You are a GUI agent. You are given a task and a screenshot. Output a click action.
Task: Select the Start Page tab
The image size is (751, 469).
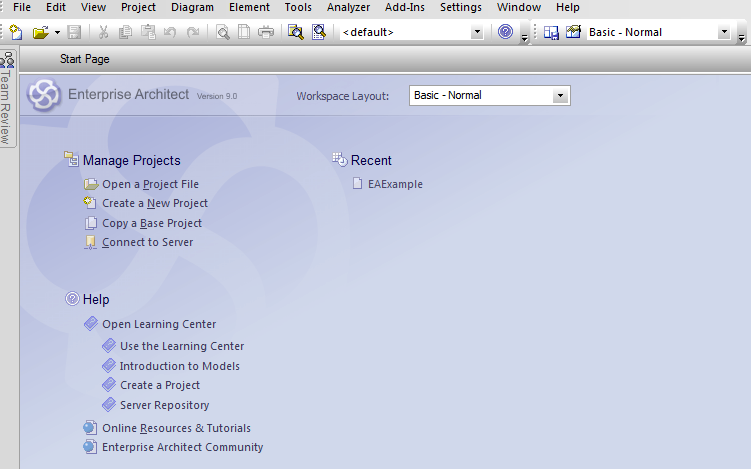(85, 59)
